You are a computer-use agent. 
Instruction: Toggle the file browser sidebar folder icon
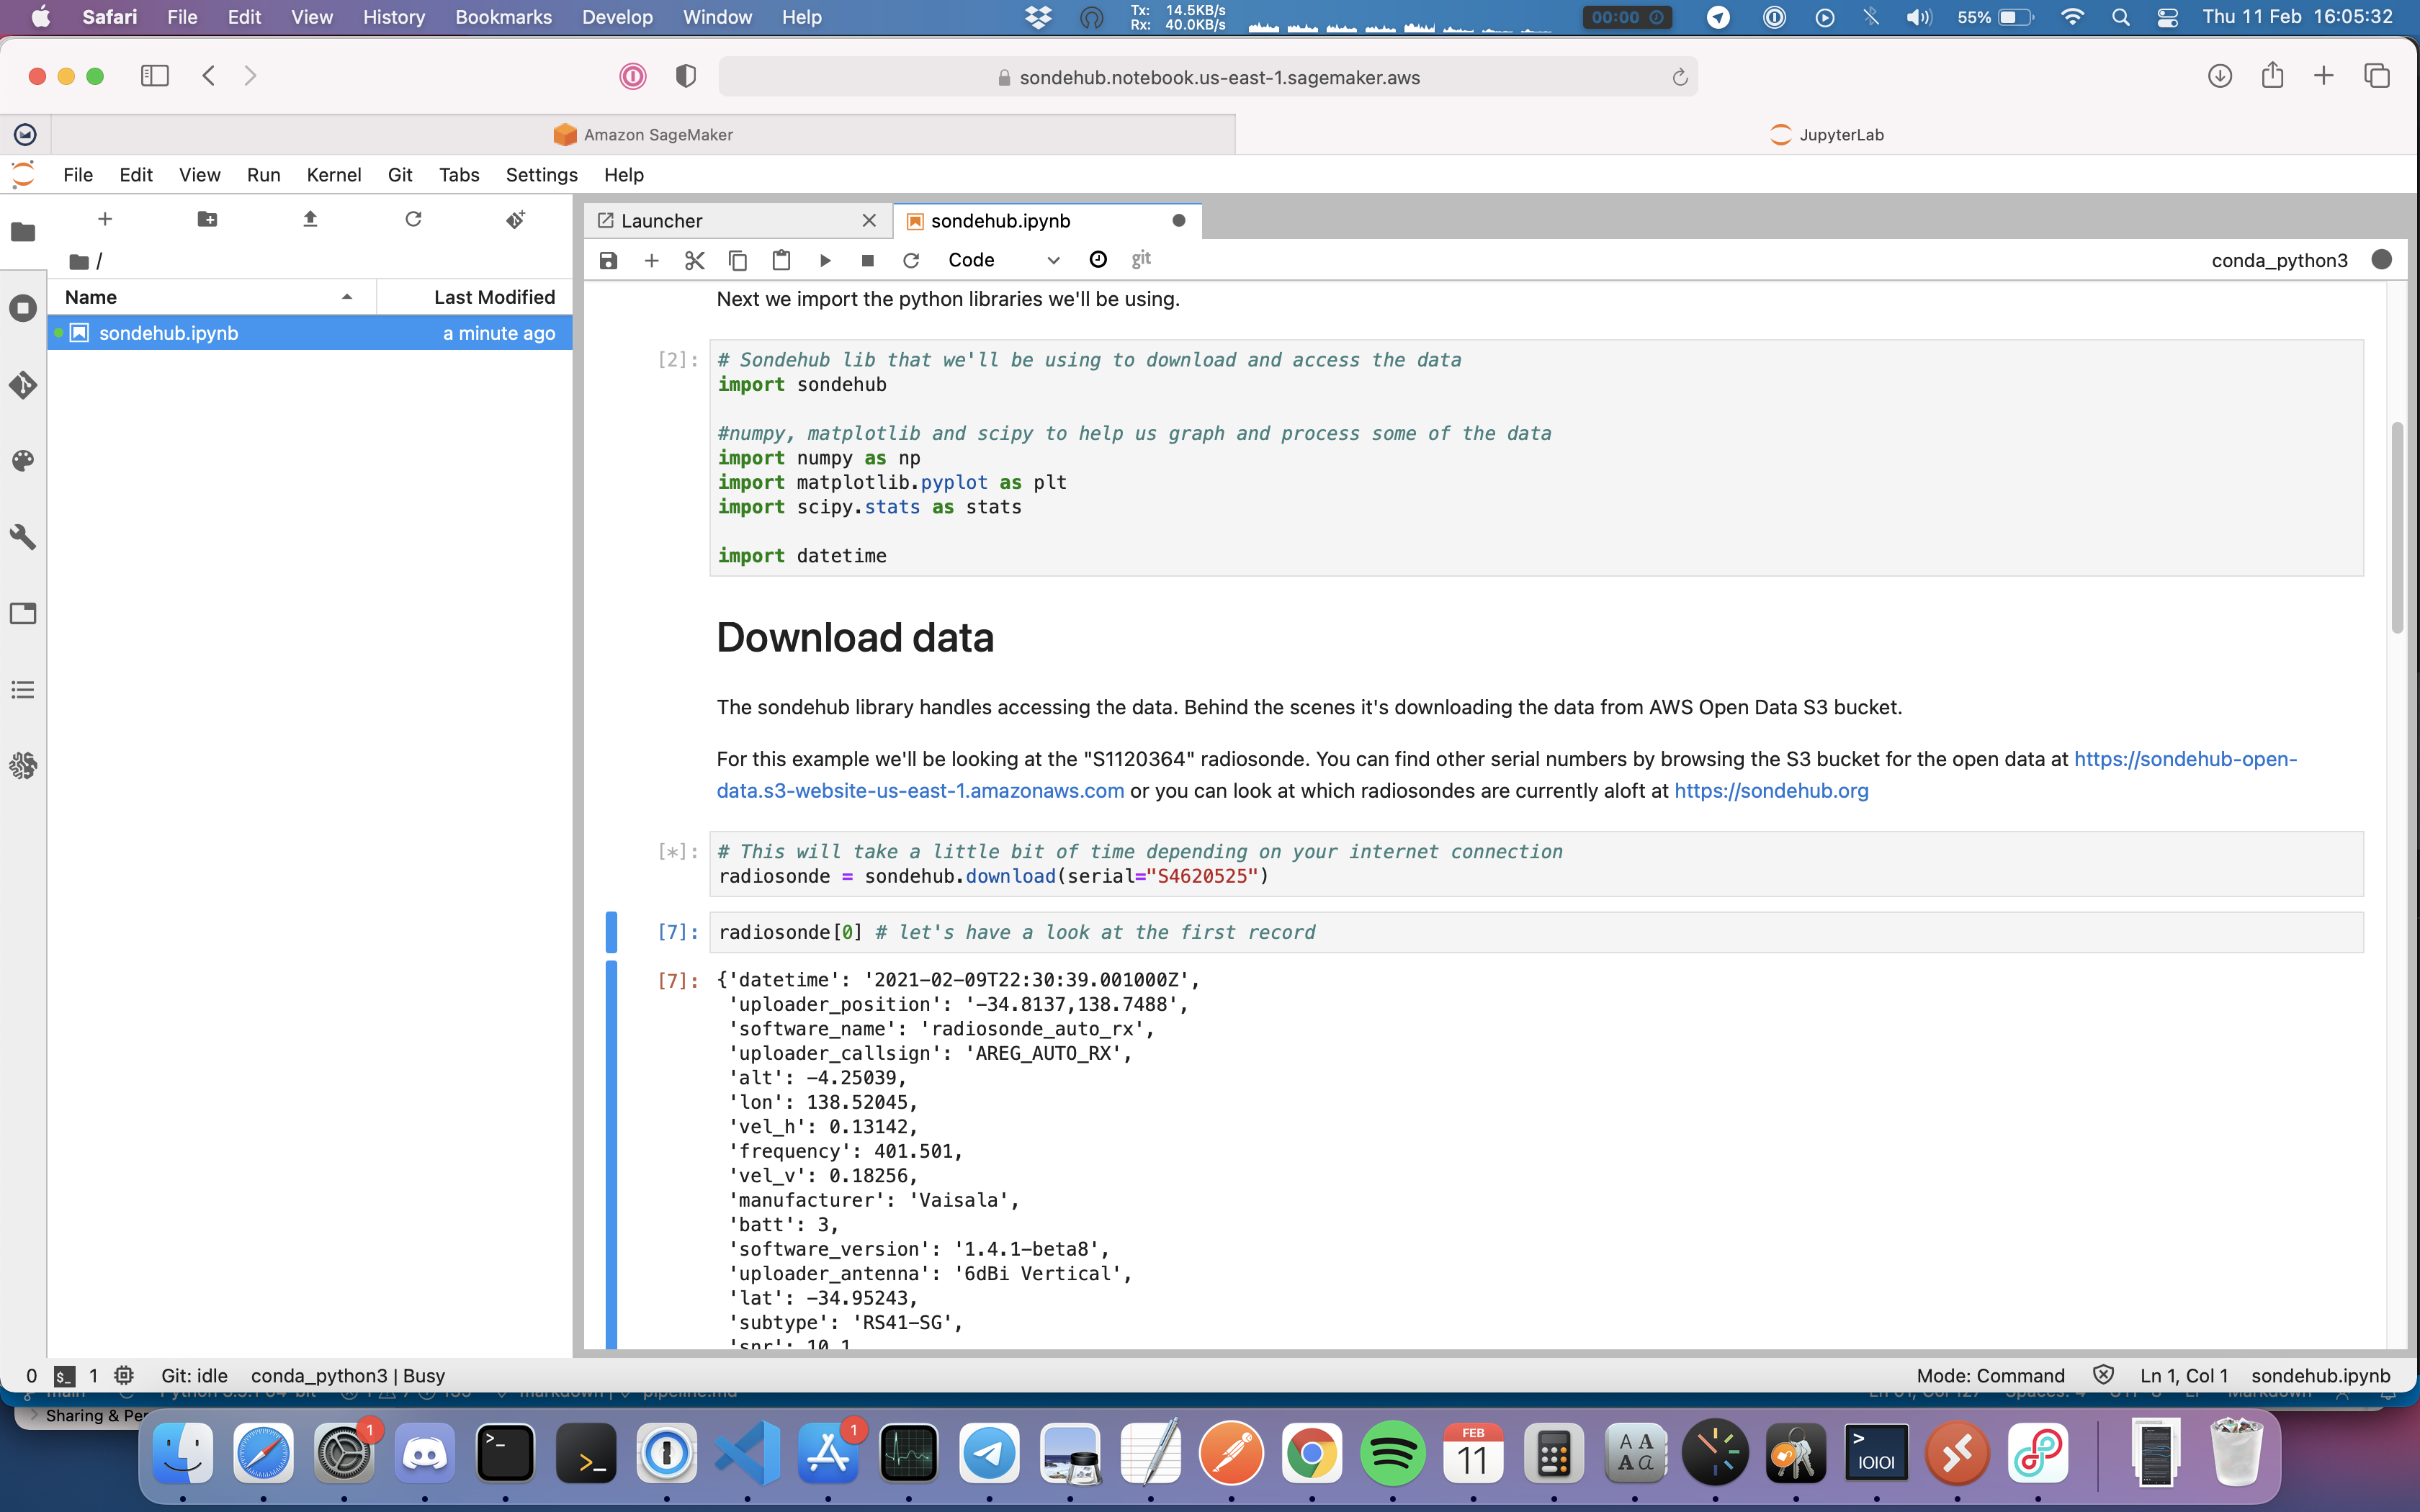point(23,232)
